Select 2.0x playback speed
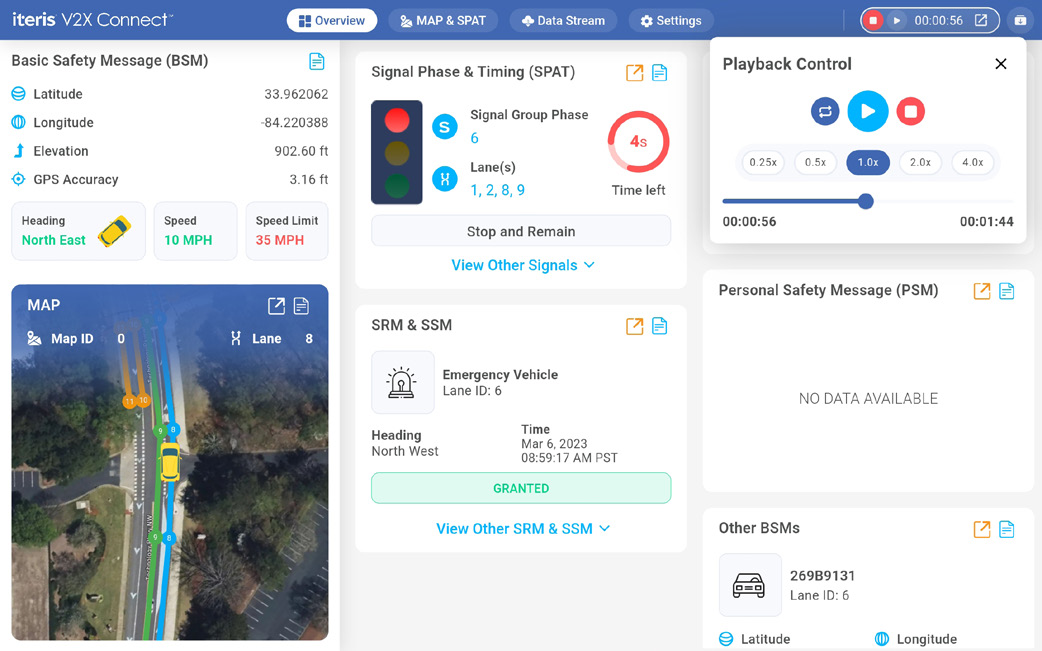1042x651 pixels. [920, 162]
